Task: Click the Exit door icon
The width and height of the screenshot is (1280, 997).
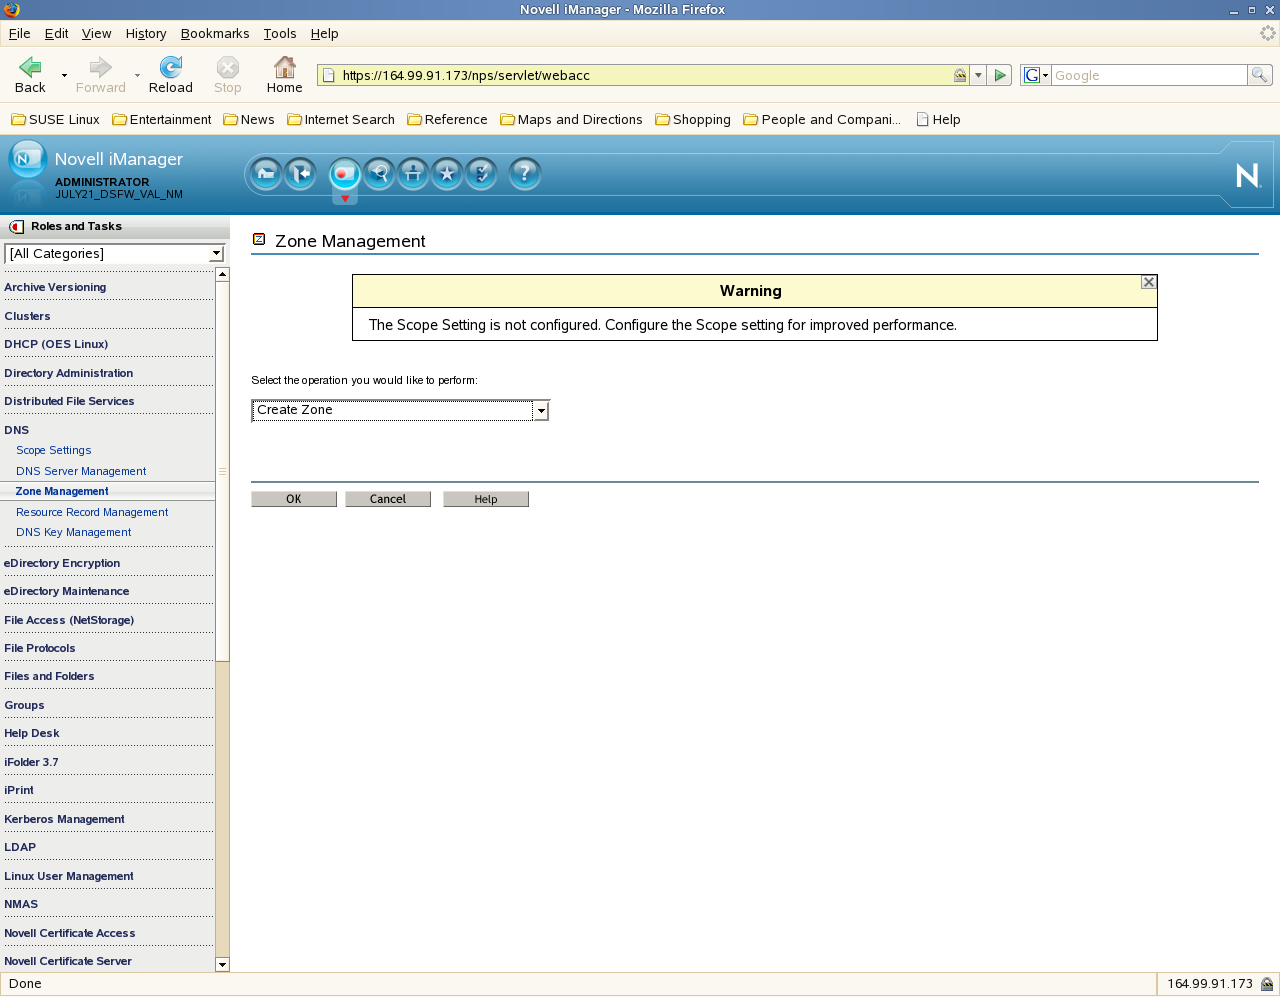Action: click(300, 174)
